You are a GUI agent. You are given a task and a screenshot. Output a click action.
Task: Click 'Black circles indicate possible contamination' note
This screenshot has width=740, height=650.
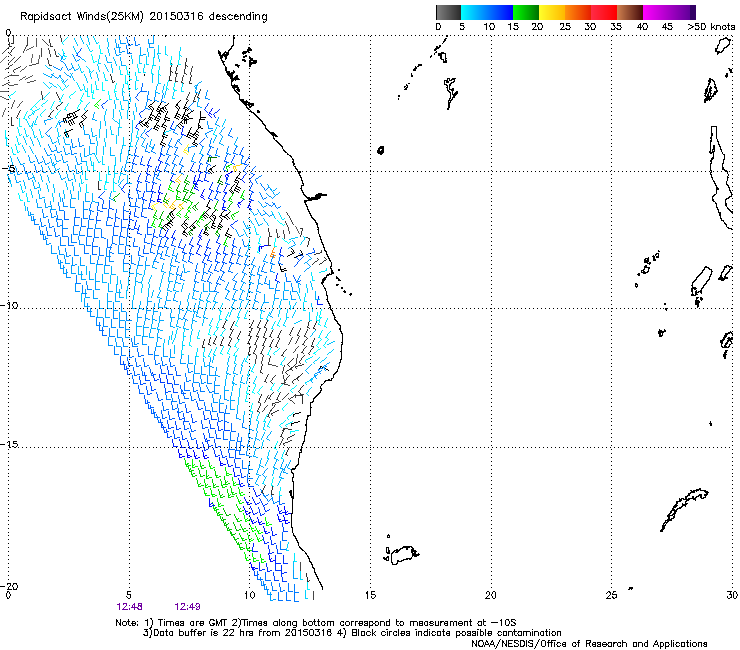point(456,633)
